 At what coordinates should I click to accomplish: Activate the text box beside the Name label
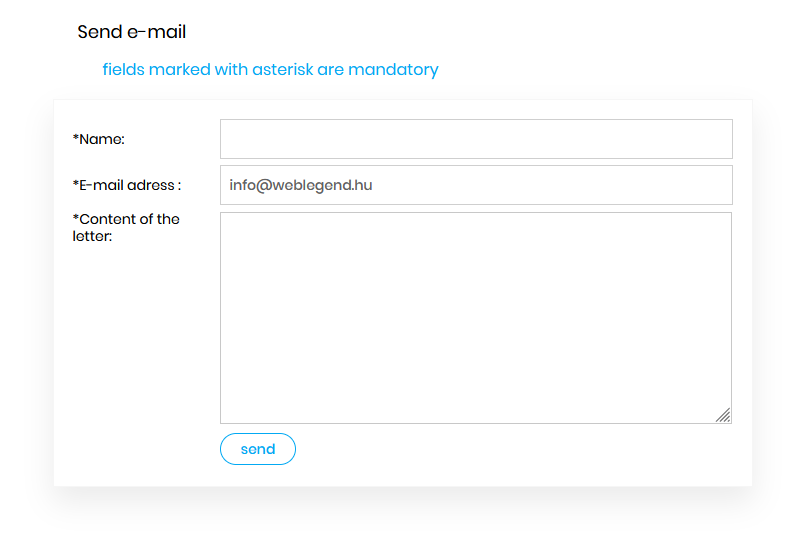pyautogui.click(x=476, y=139)
